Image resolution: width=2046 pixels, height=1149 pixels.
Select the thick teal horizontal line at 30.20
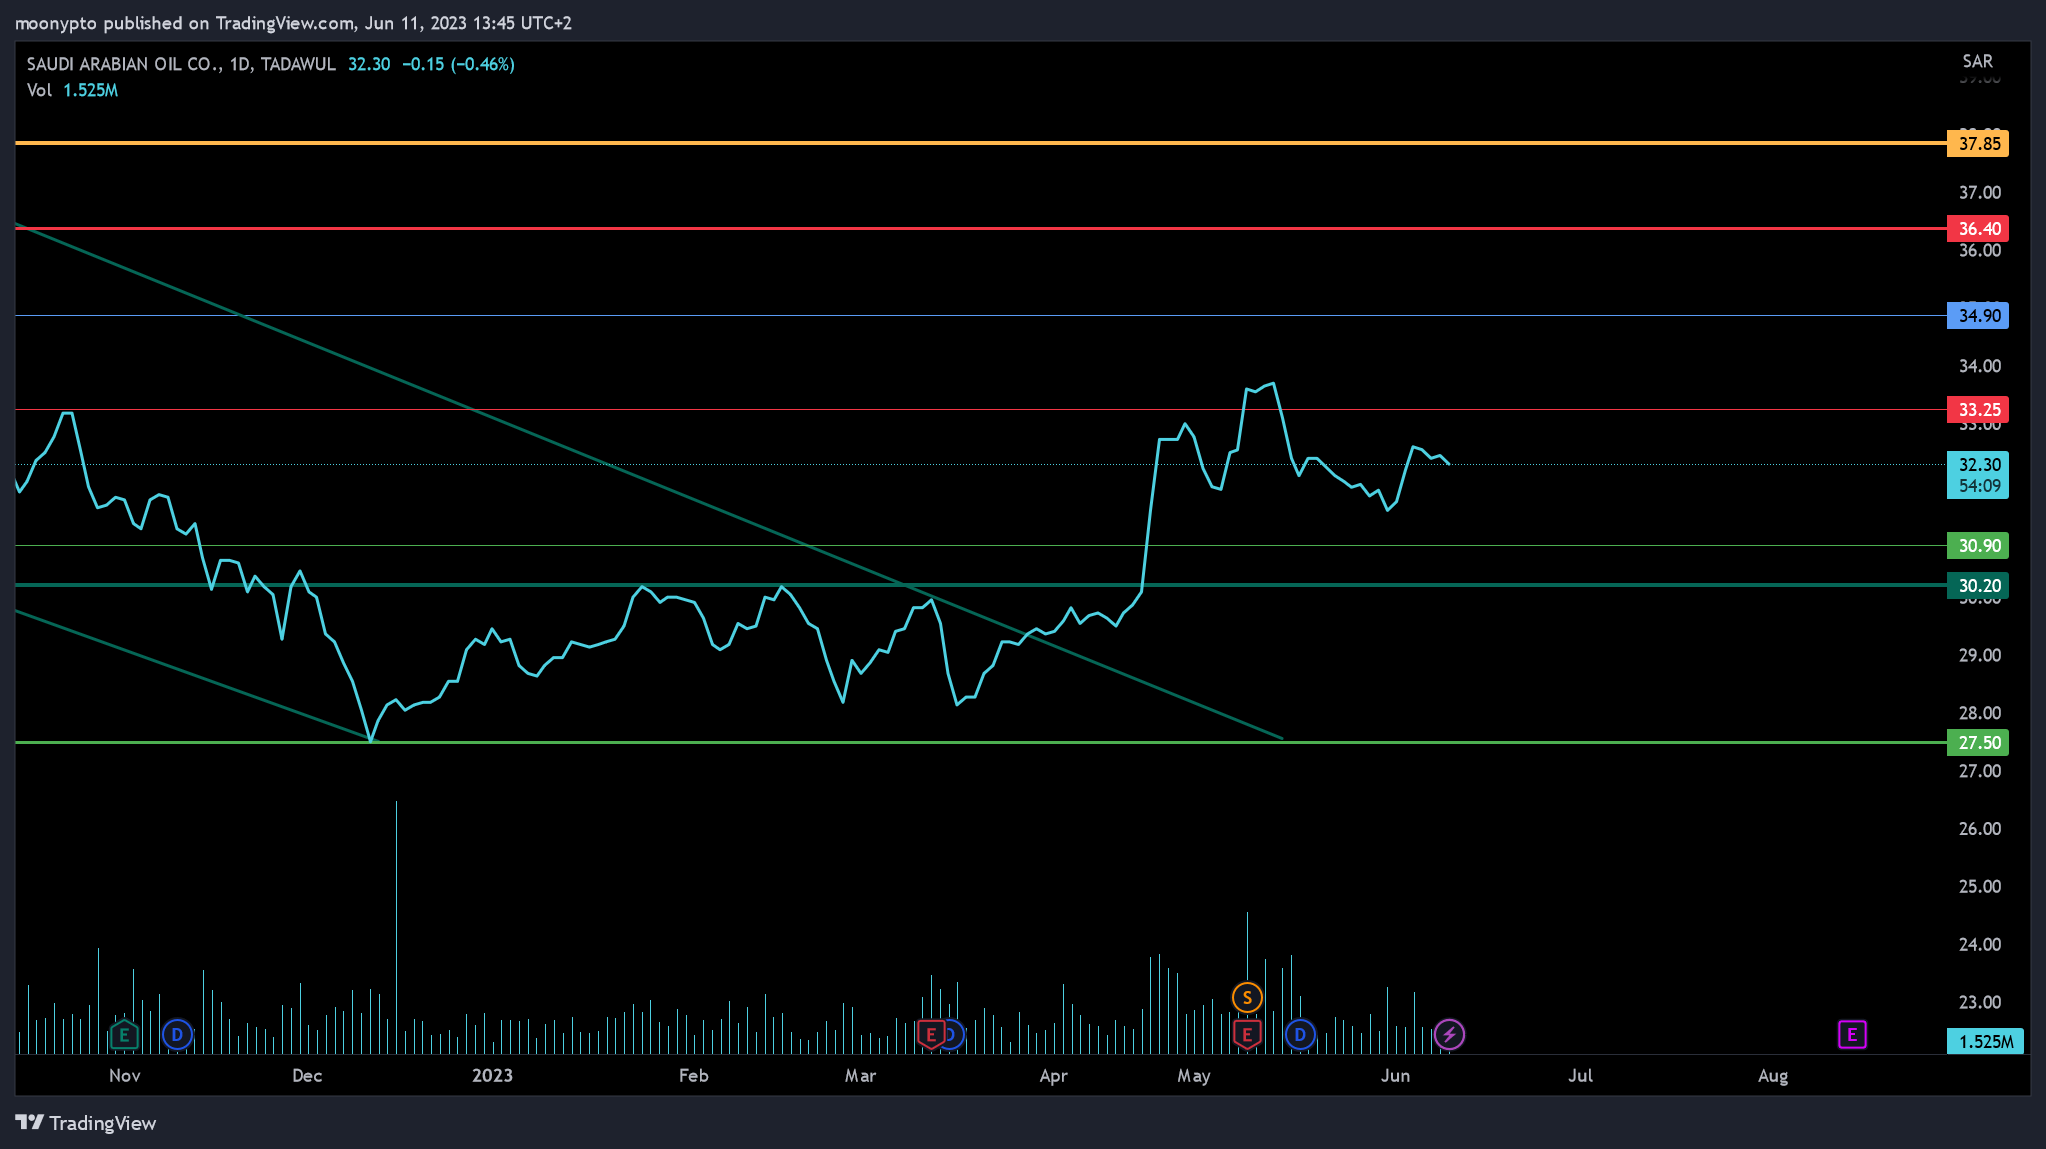[980, 584]
